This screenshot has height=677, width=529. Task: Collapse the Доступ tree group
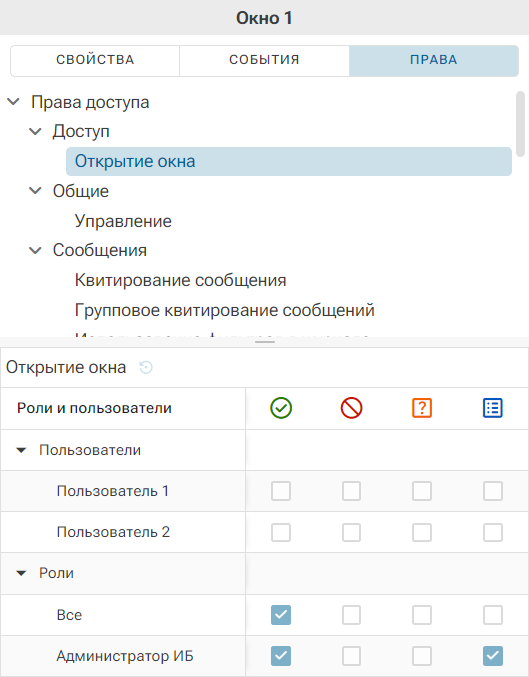[x=35, y=131]
